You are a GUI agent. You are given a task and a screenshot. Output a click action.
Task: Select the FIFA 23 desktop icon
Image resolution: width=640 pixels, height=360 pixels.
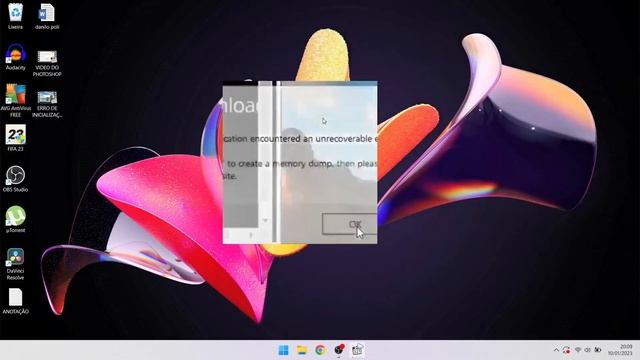[16, 138]
